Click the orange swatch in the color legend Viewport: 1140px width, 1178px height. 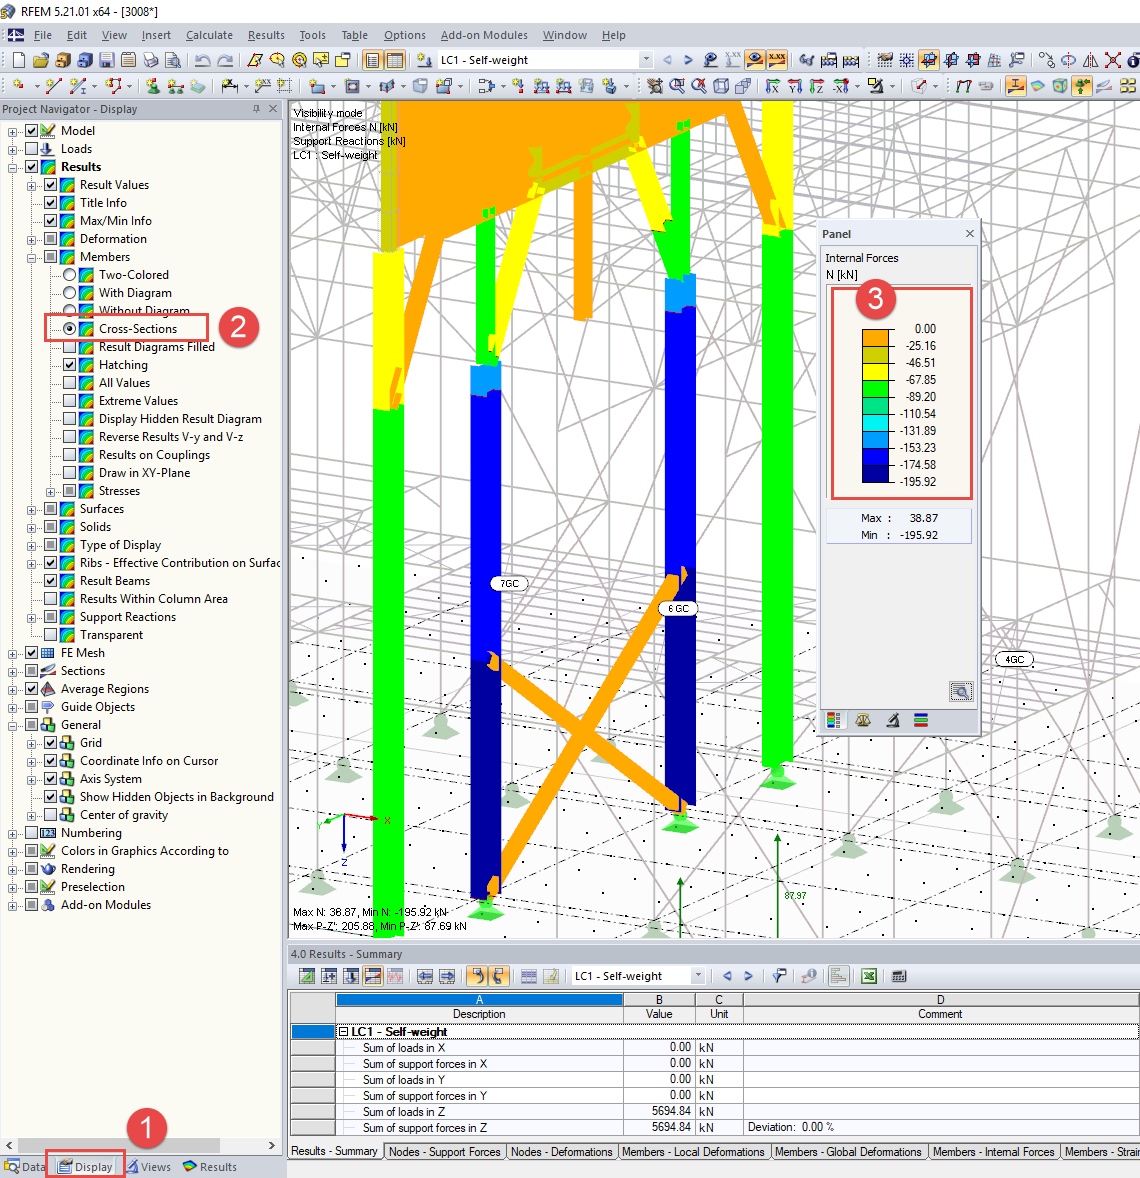pos(876,337)
